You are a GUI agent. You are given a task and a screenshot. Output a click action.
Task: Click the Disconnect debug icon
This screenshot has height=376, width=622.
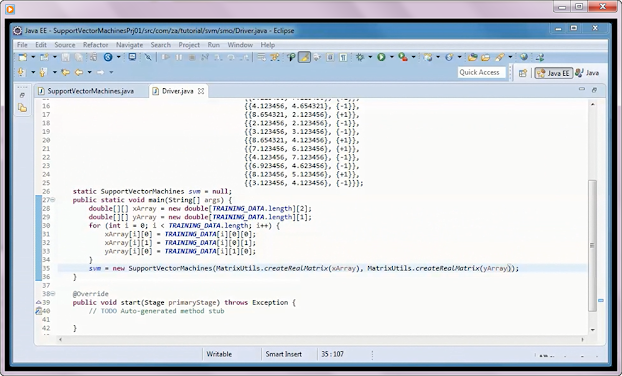click(x=205, y=58)
